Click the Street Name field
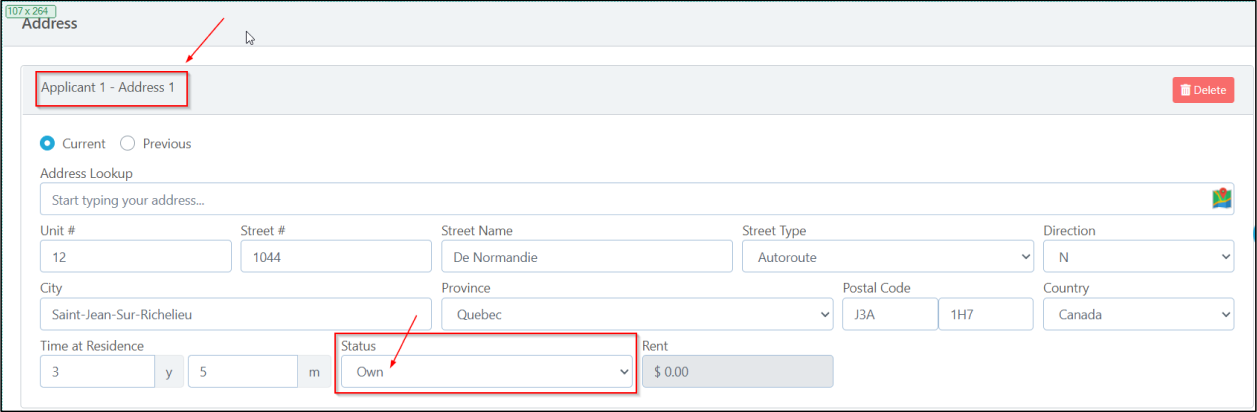 click(x=586, y=257)
